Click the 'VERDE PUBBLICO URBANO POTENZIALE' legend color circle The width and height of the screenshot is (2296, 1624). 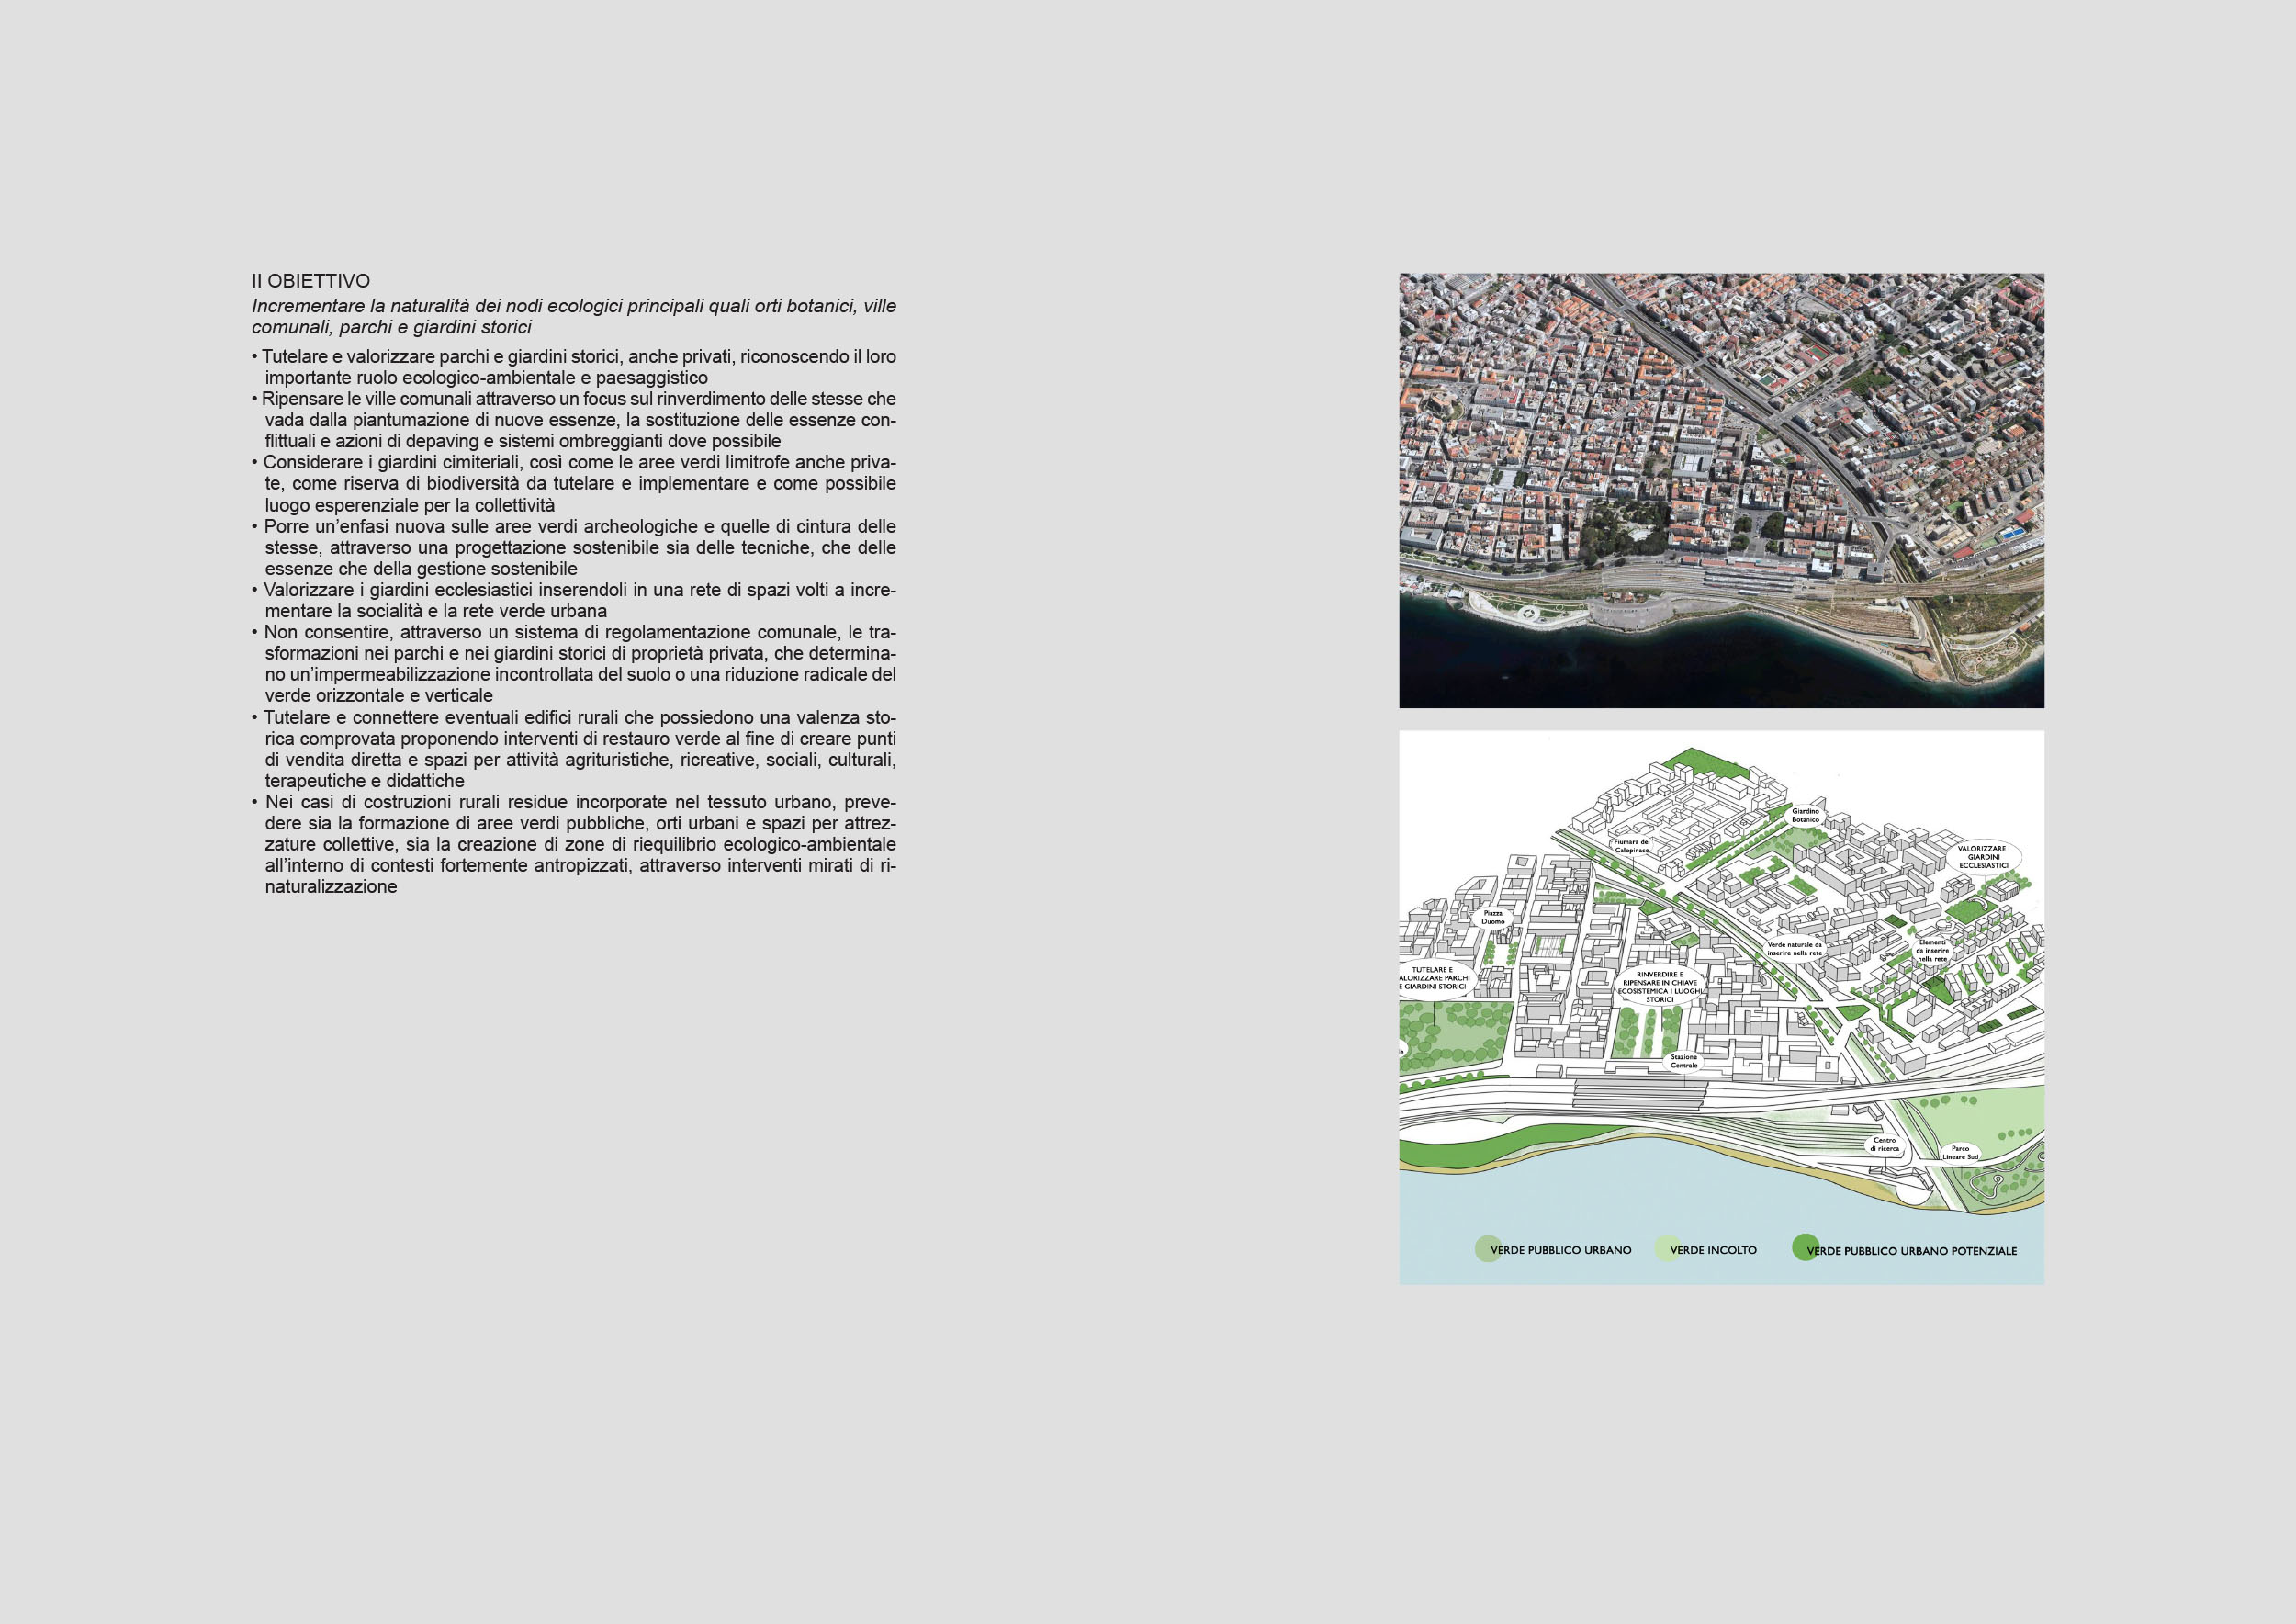tap(1805, 1248)
